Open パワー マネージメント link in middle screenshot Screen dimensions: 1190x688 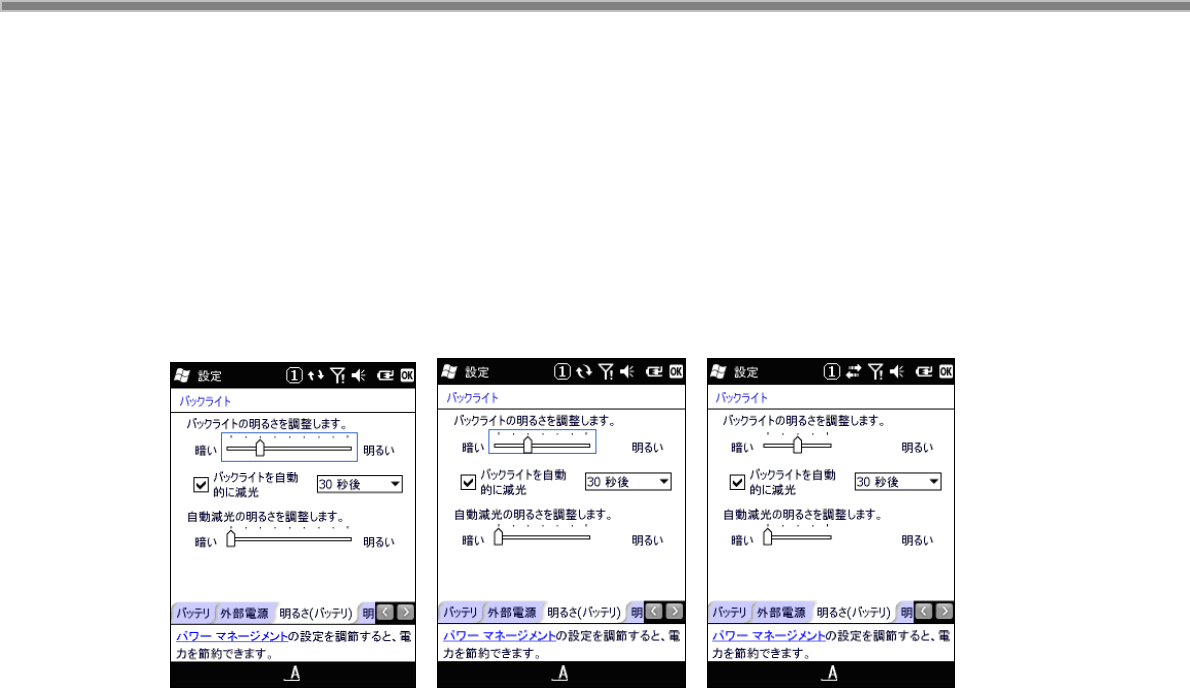[499, 636]
